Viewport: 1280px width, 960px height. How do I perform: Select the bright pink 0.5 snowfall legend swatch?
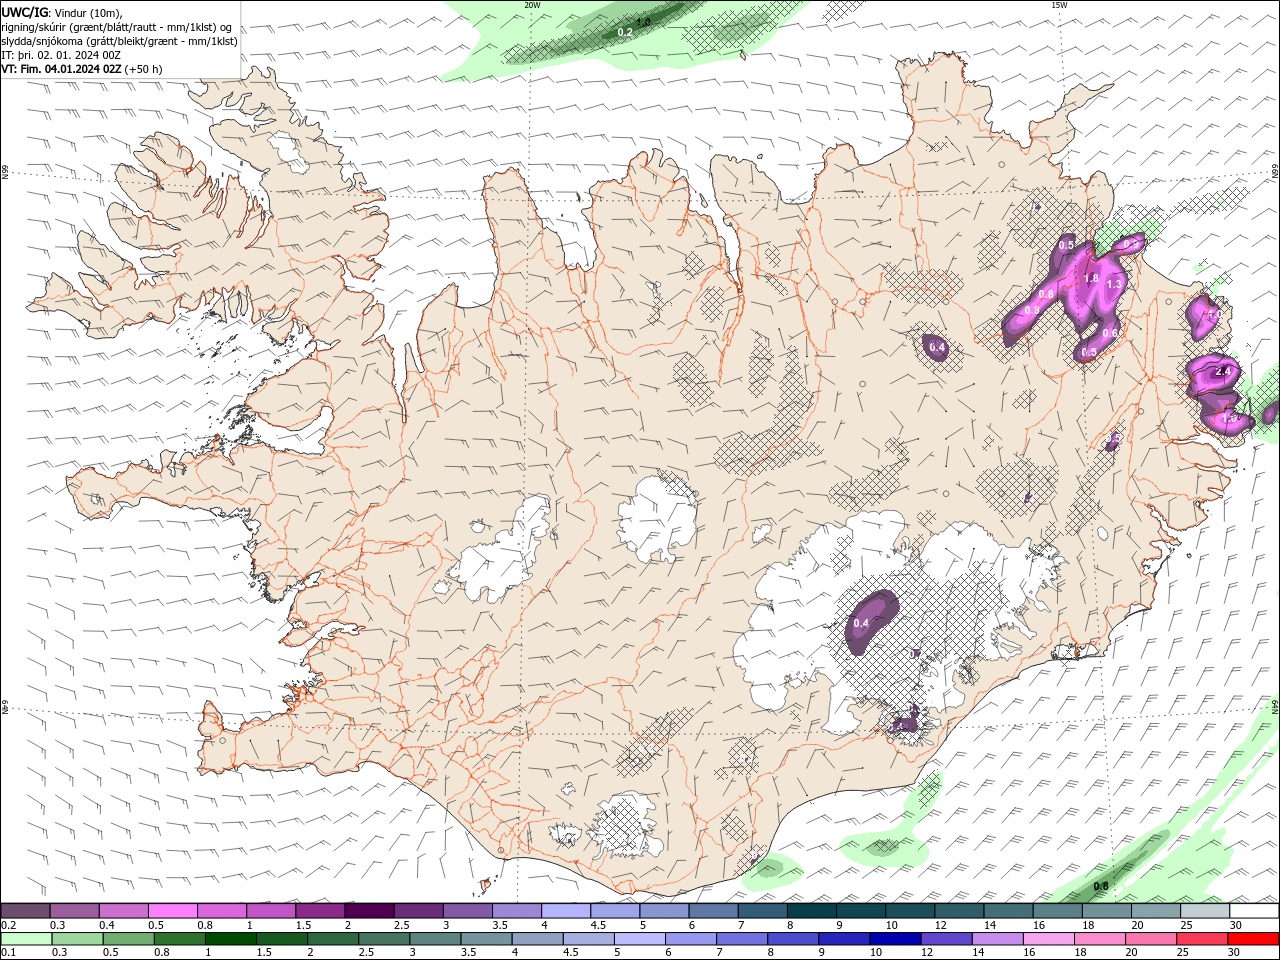173,911
